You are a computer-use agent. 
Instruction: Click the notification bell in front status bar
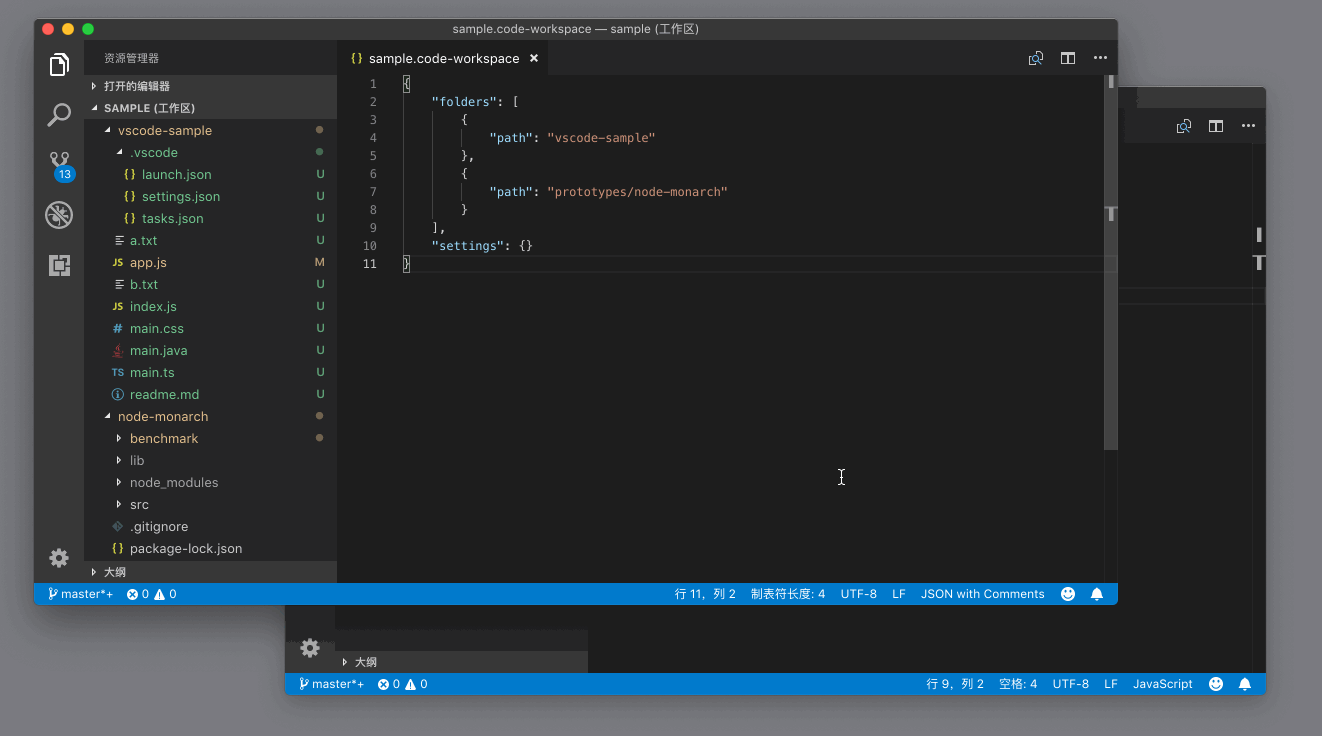[1097, 594]
